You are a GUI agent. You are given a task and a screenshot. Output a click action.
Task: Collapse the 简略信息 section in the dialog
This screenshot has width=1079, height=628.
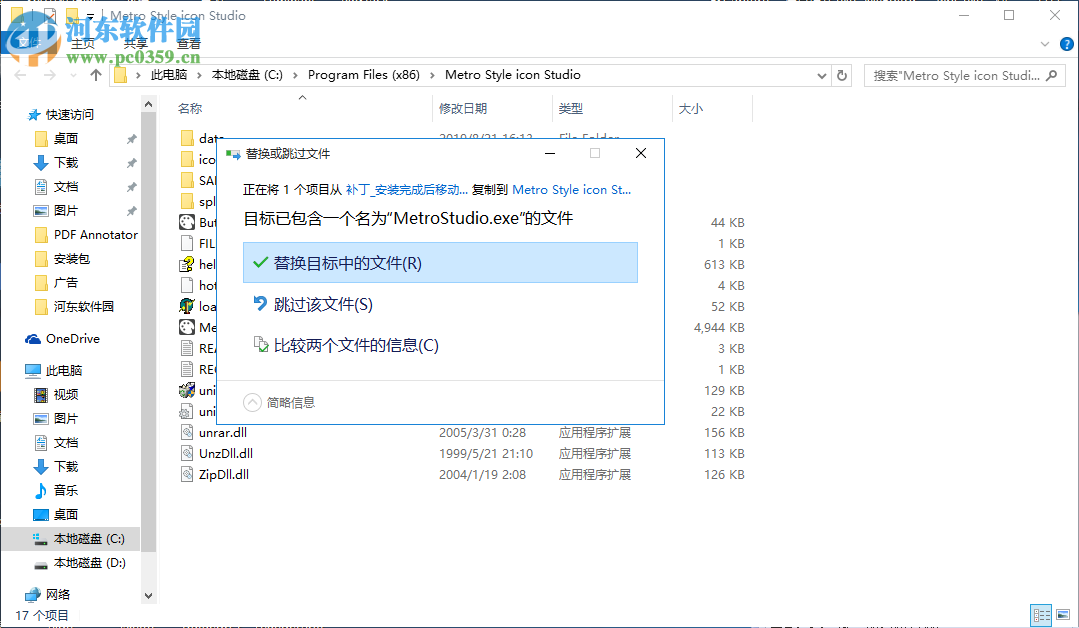(x=252, y=403)
